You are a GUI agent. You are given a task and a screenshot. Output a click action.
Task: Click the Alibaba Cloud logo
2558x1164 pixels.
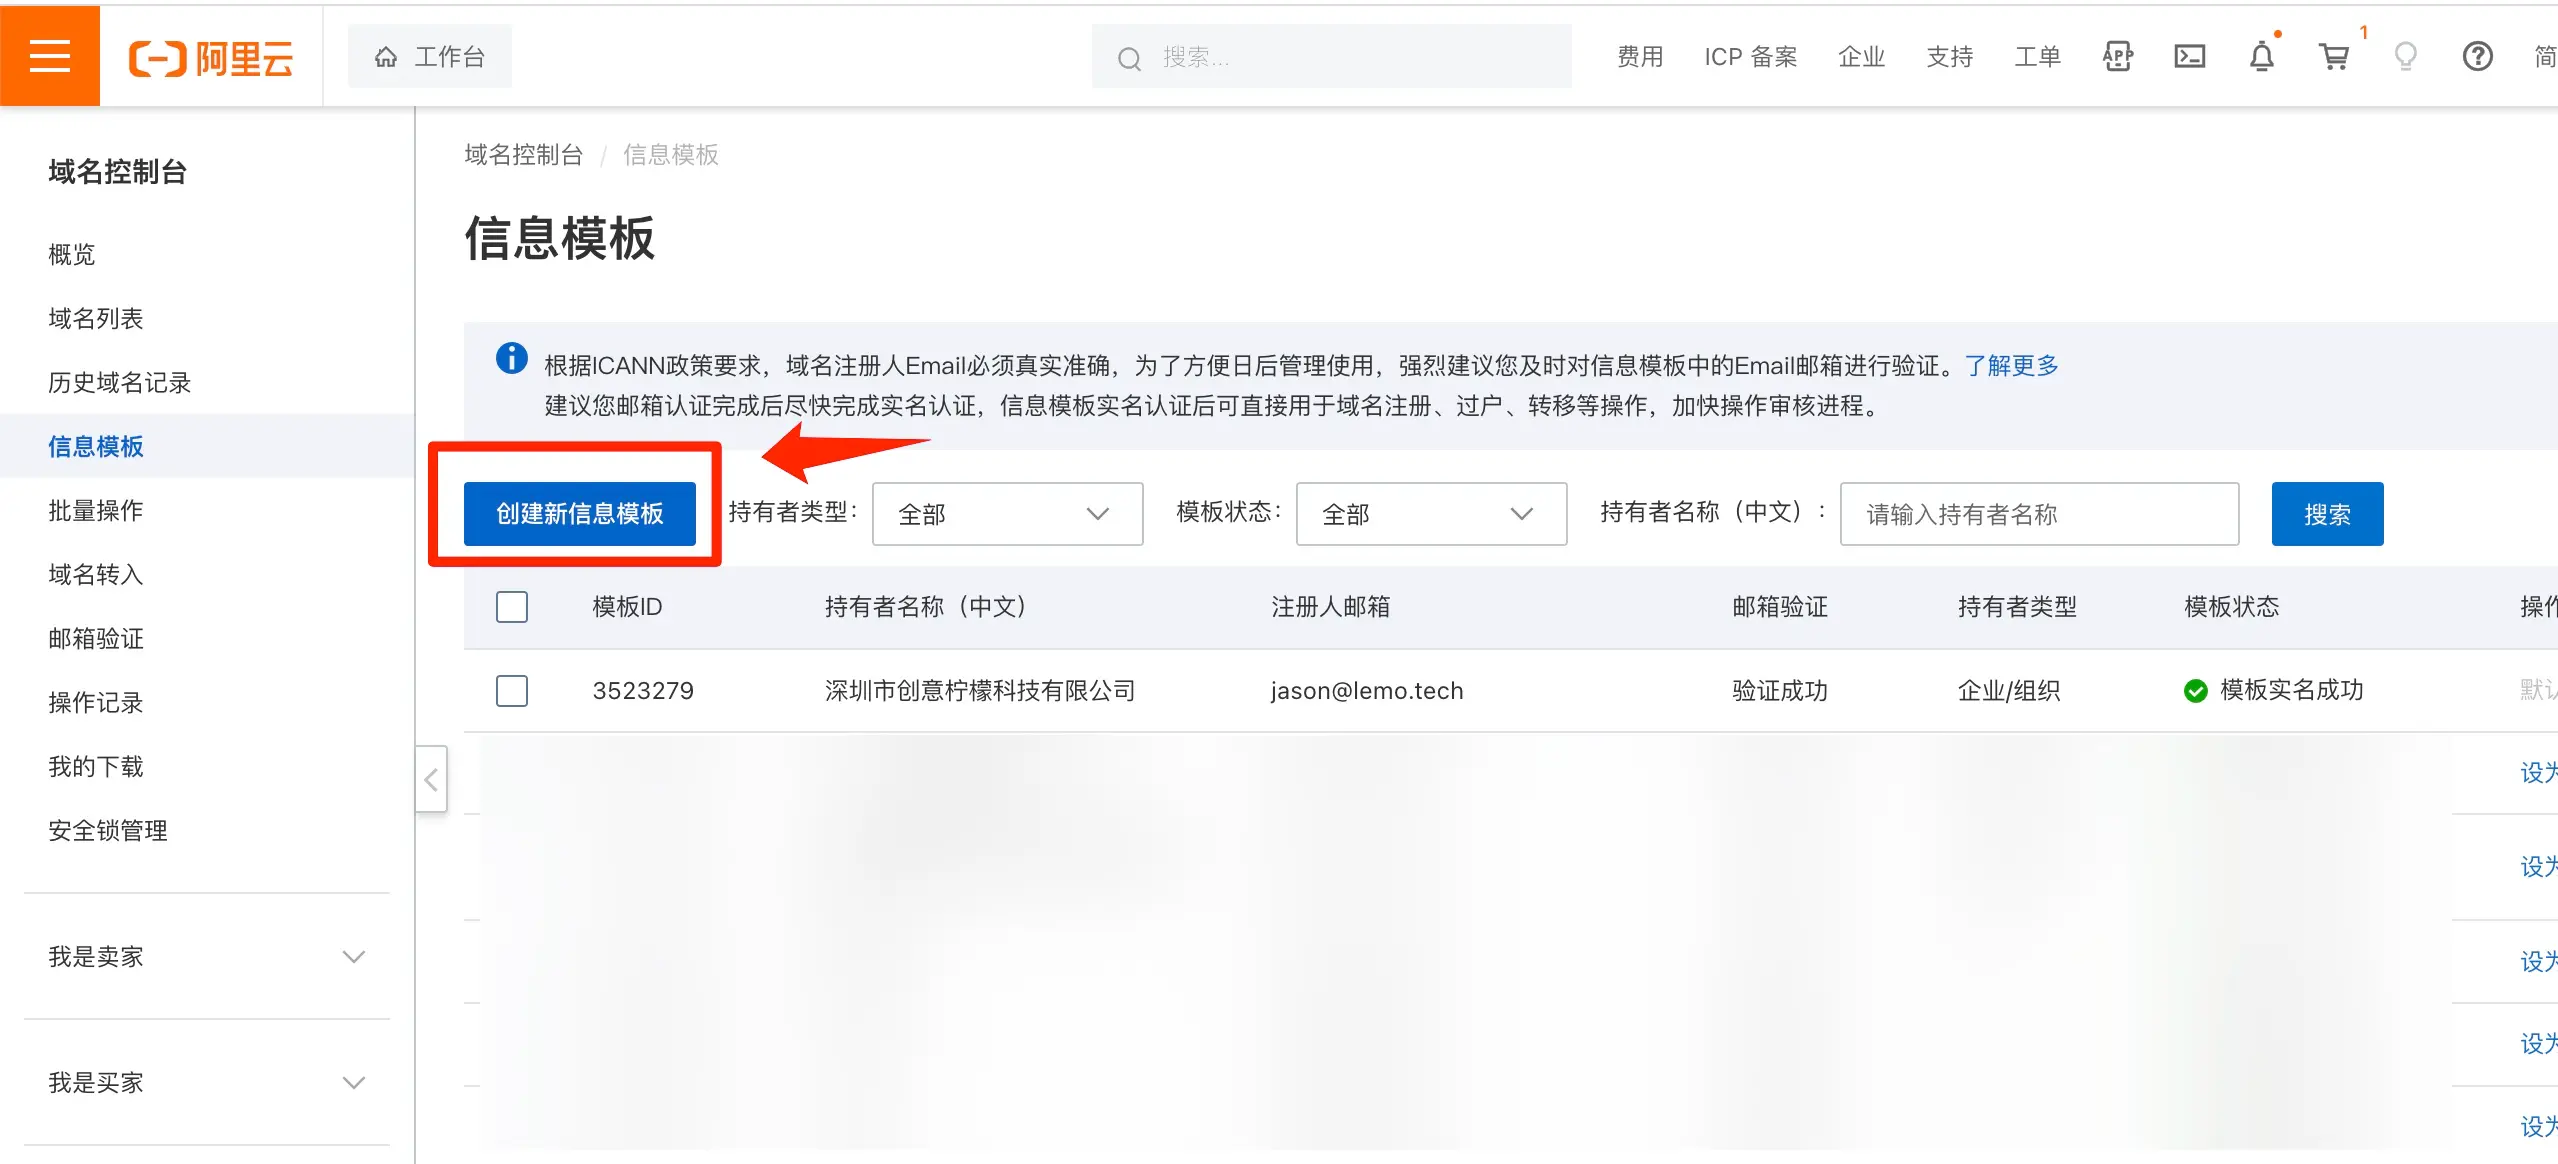[211, 58]
